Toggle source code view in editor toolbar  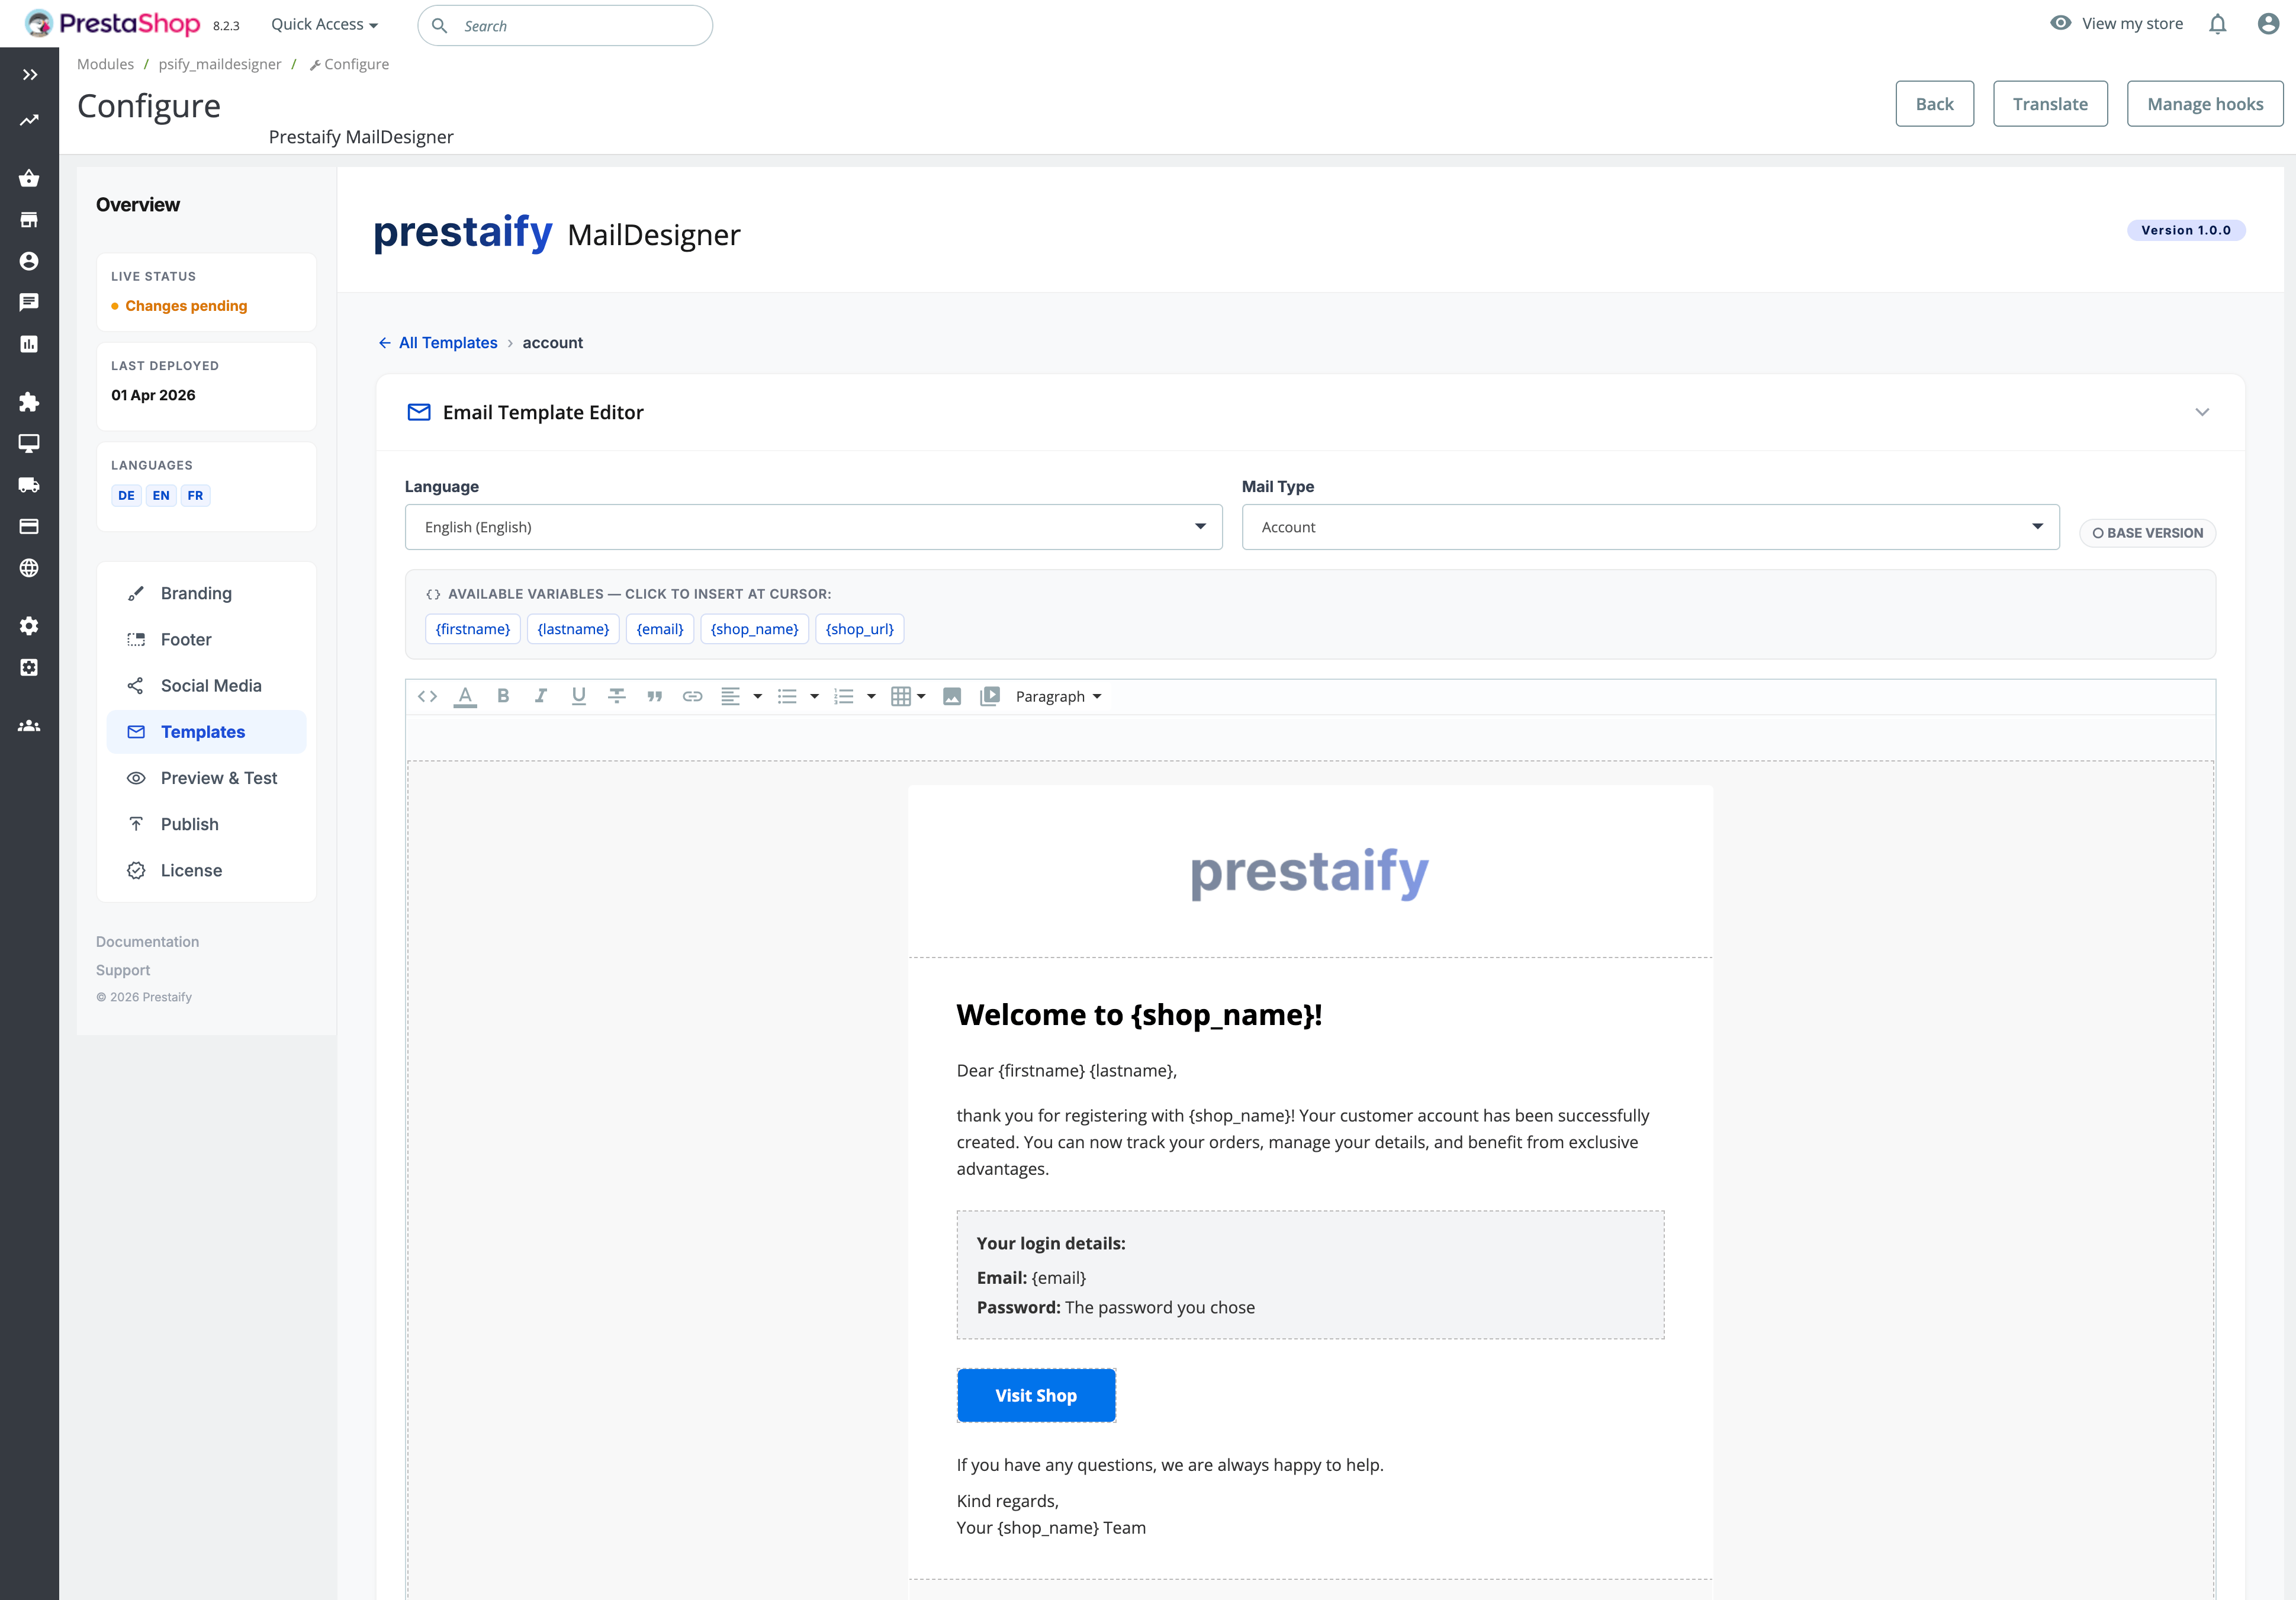coord(427,697)
